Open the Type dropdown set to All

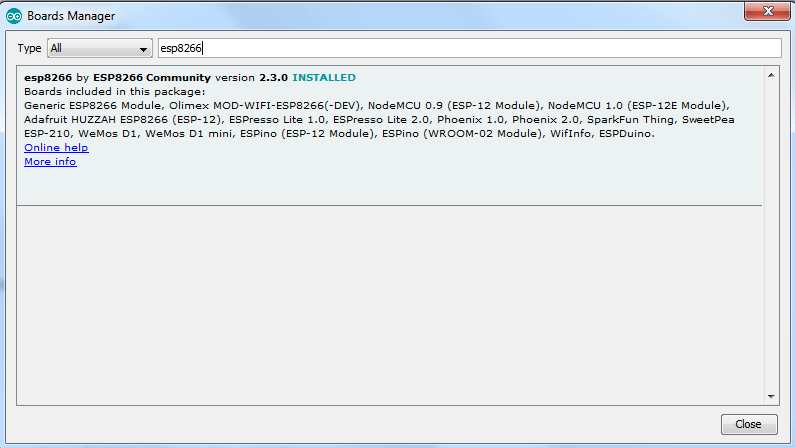100,48
